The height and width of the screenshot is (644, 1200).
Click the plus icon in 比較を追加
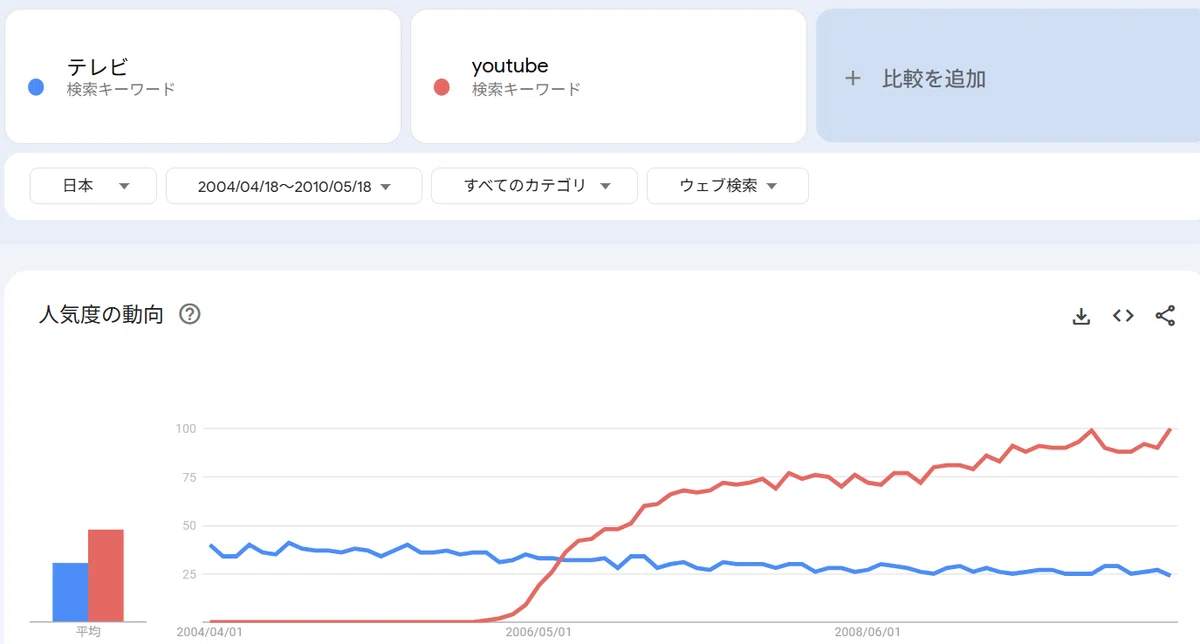point(853,78)
